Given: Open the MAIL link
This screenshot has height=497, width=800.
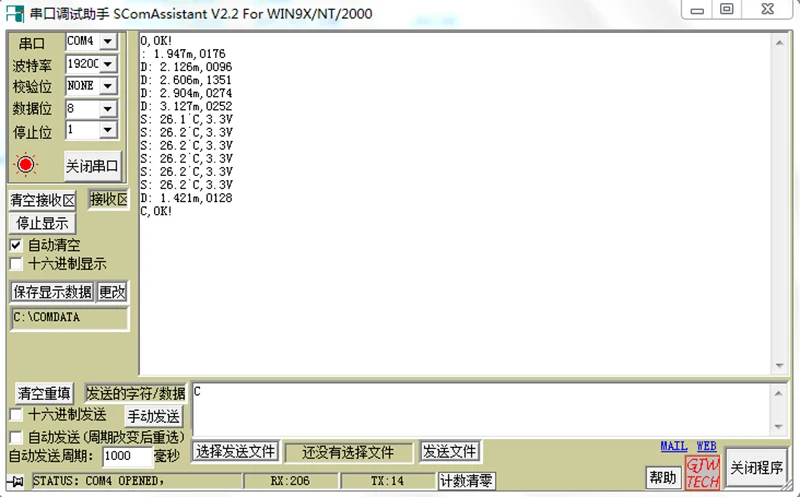Looking at the screenshot, I should tap(674, 446).
